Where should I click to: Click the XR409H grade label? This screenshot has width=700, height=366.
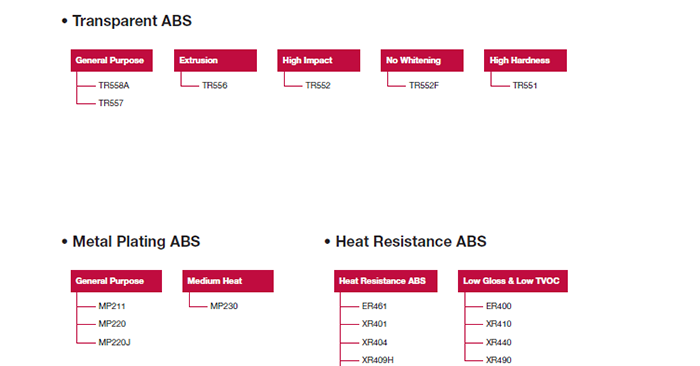[x=378, y=360]
